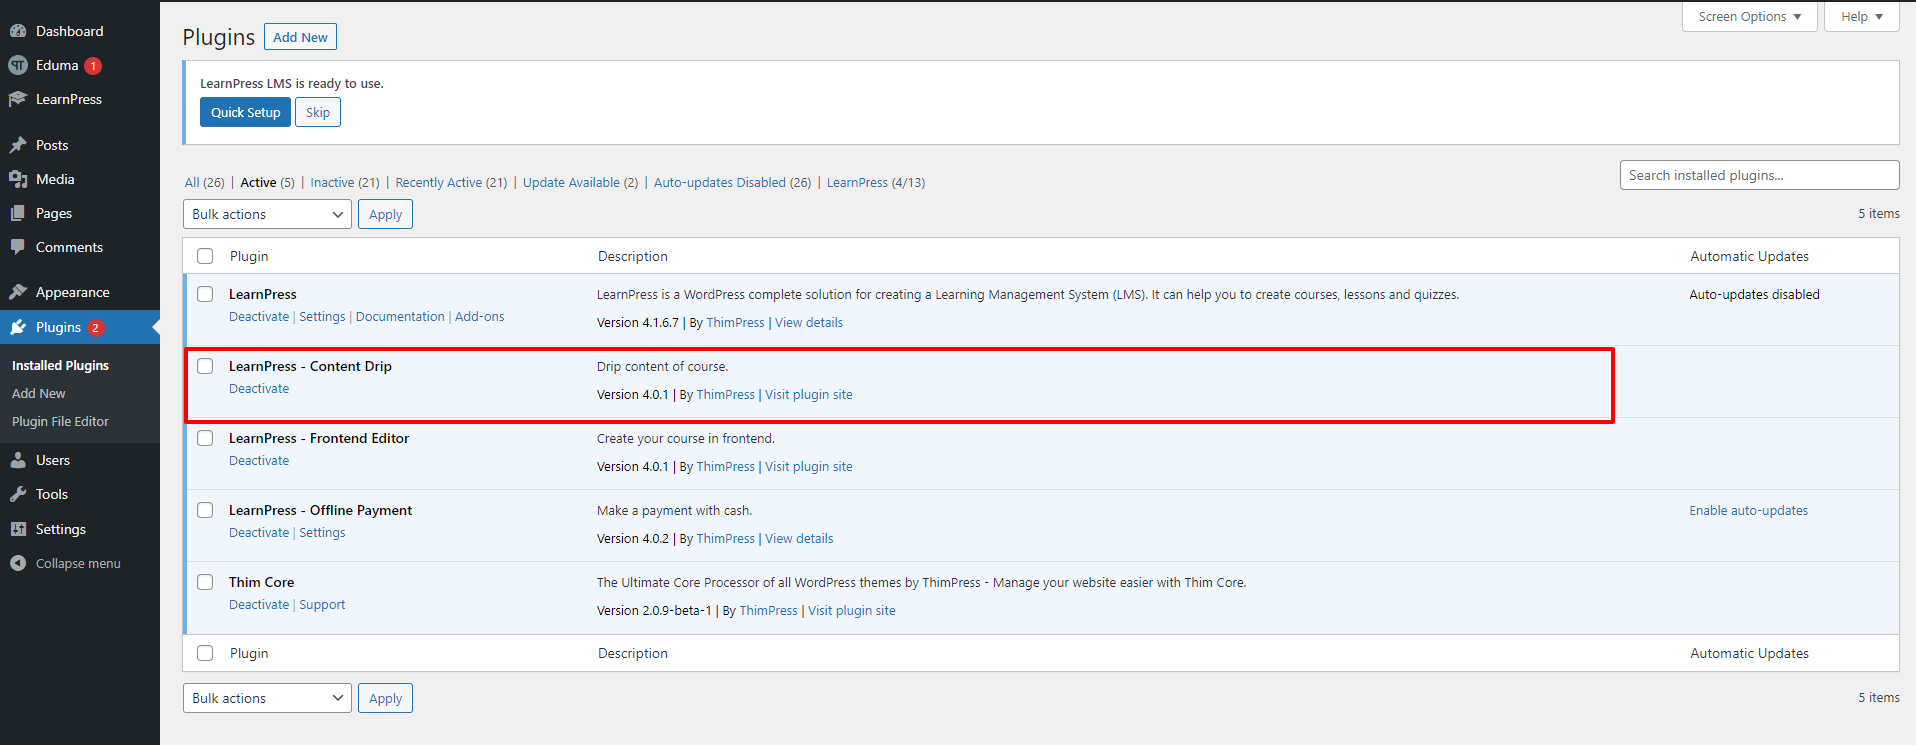Image resolution: width=1916 pixels, height=745 pixels.
Task: Tick the LearnPress - Frontend Editor checkbox
Action: pos(205,438)
